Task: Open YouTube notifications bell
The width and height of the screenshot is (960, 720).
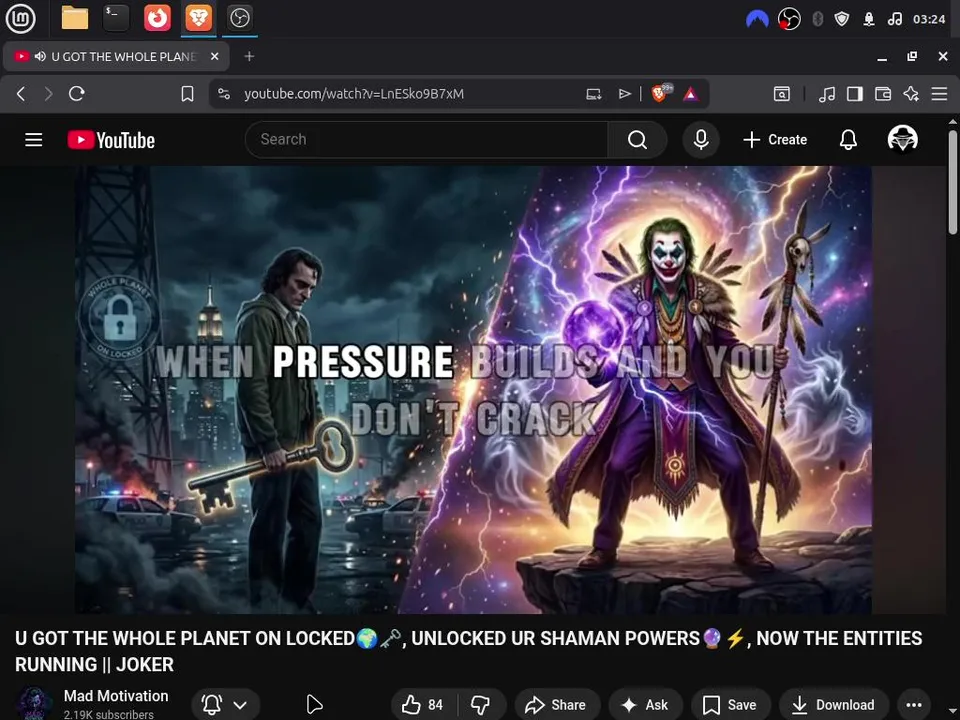Action: pyautogui.click(x=848, y=140)
